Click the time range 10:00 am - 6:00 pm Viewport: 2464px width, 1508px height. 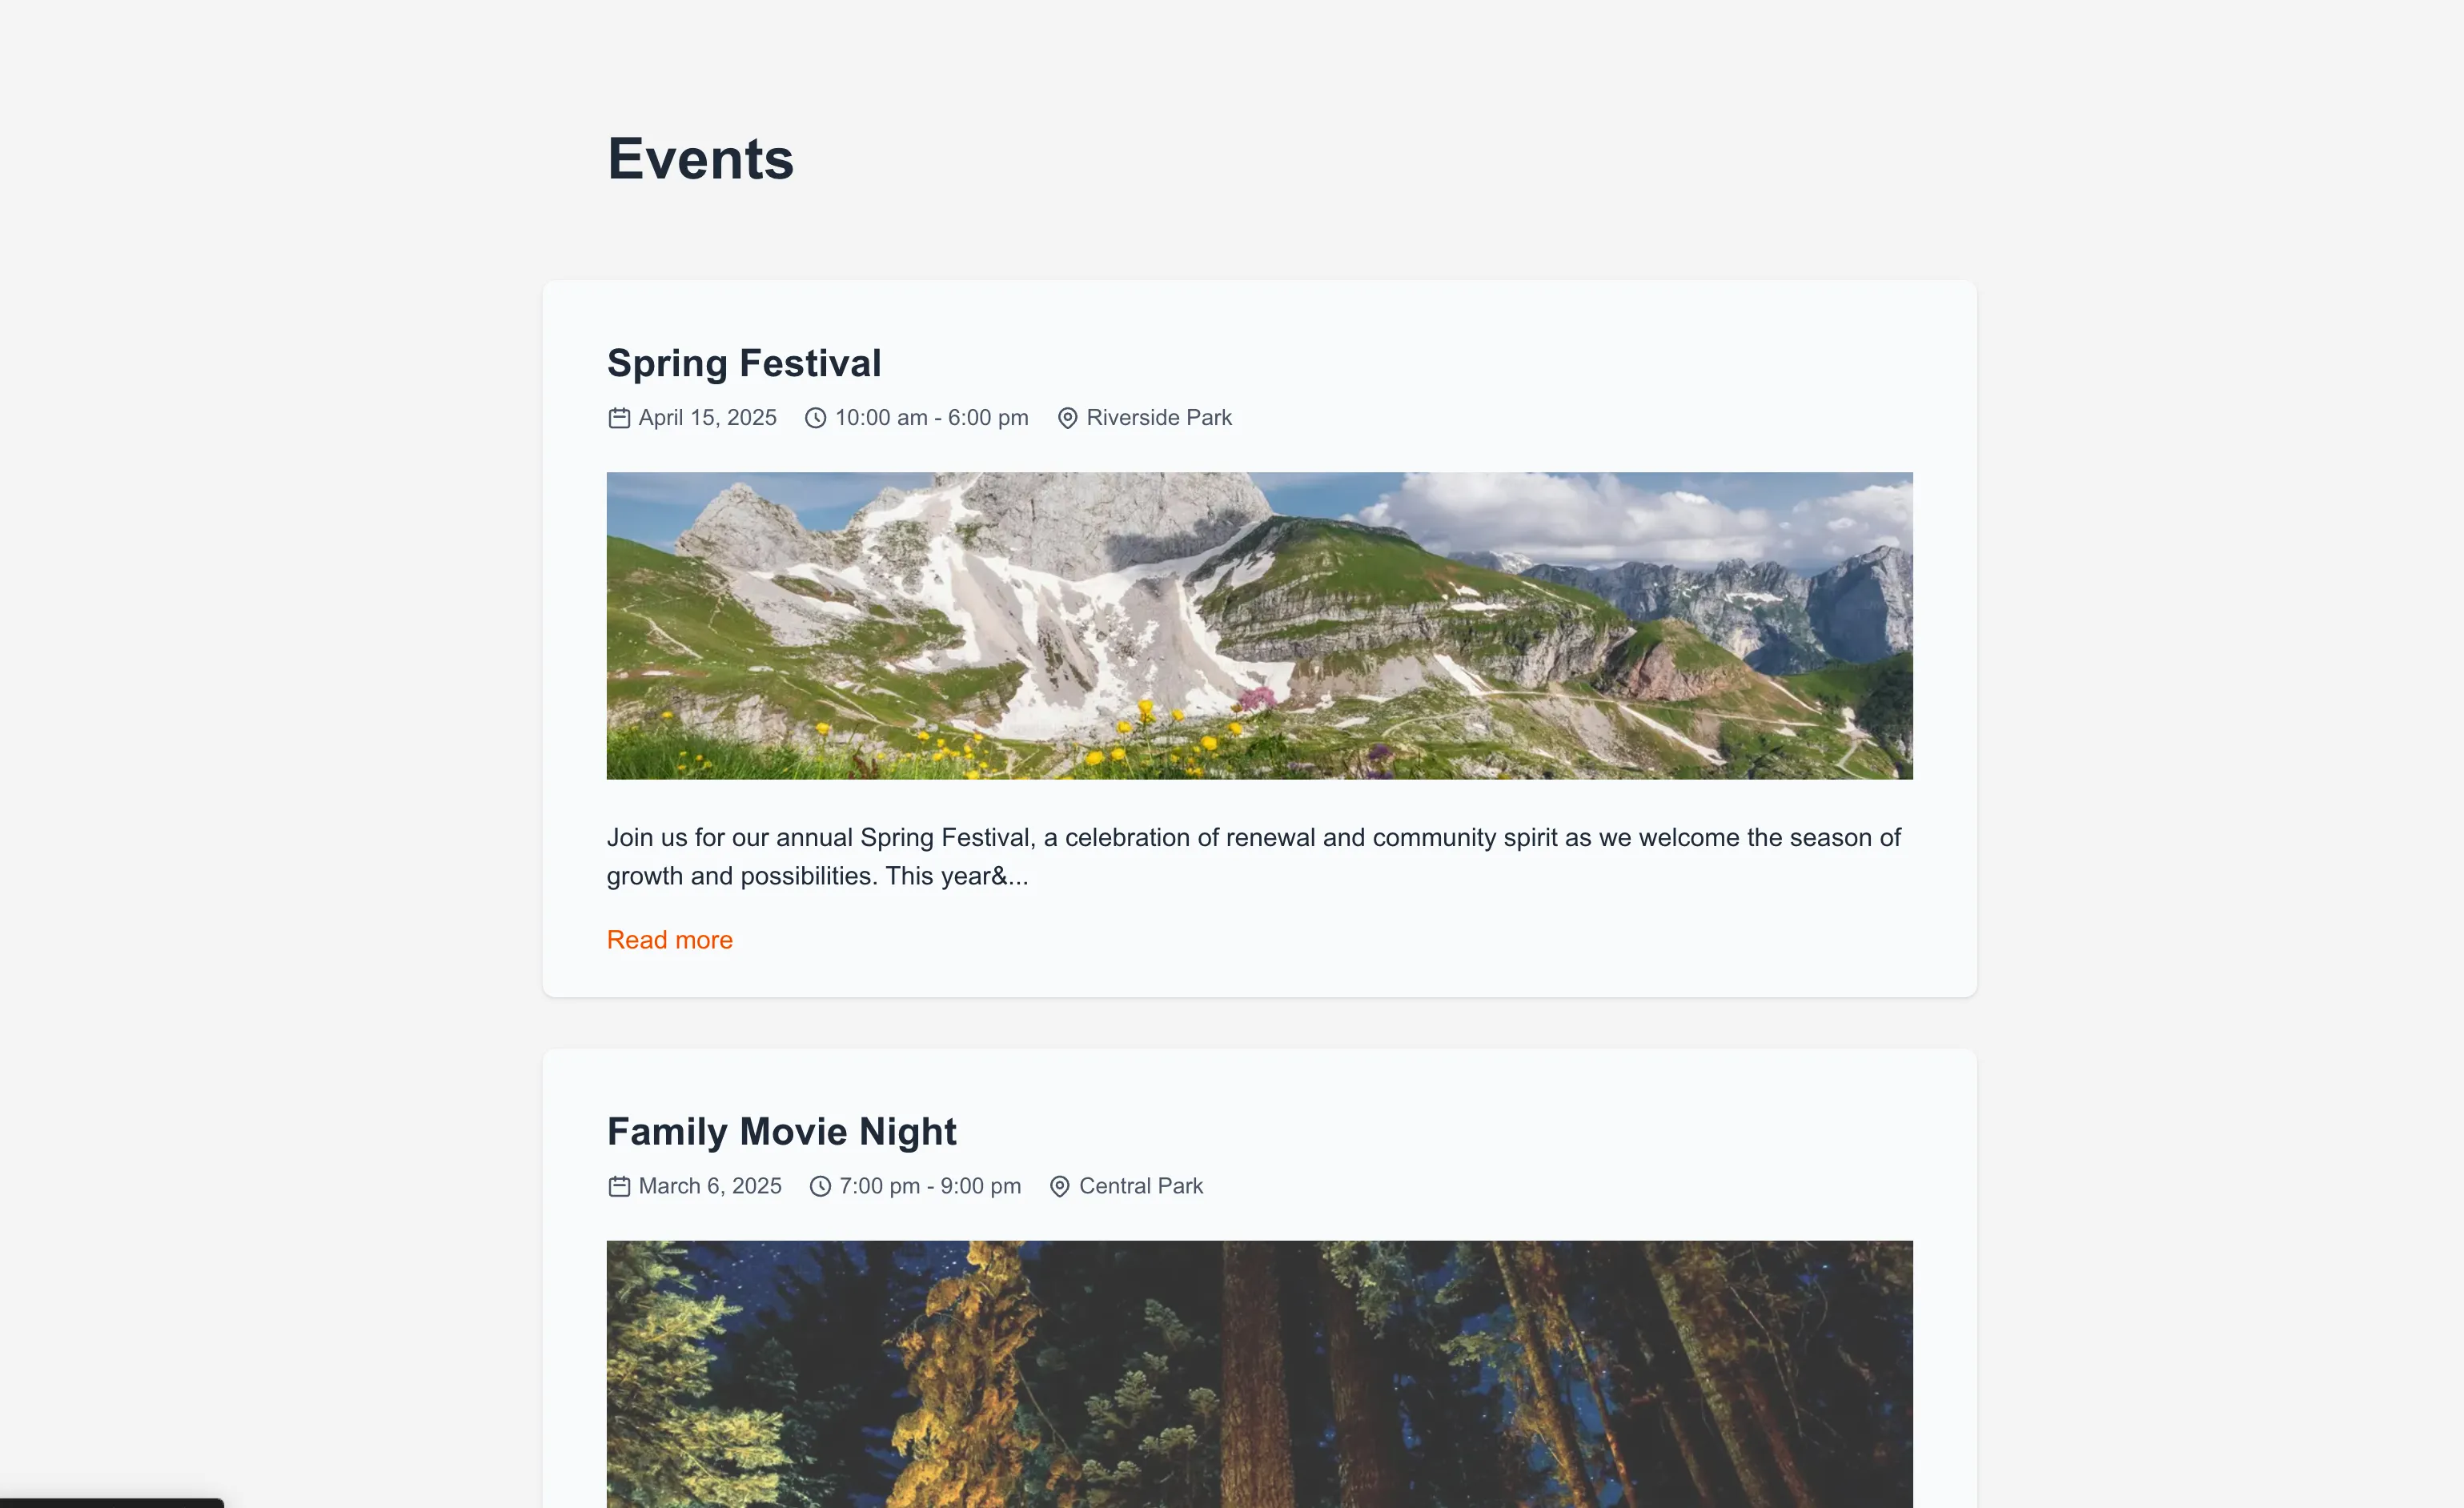930,417
